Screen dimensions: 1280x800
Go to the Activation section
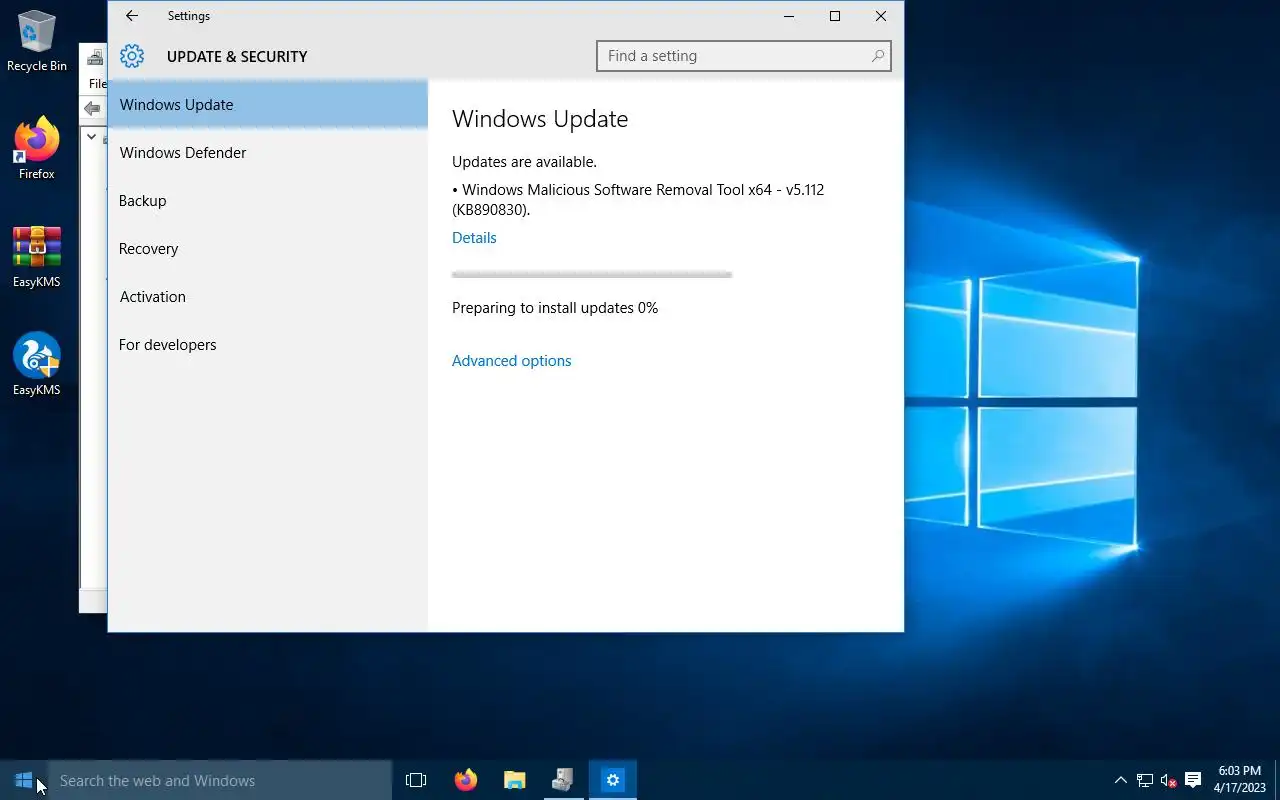[x=268, y=296]
